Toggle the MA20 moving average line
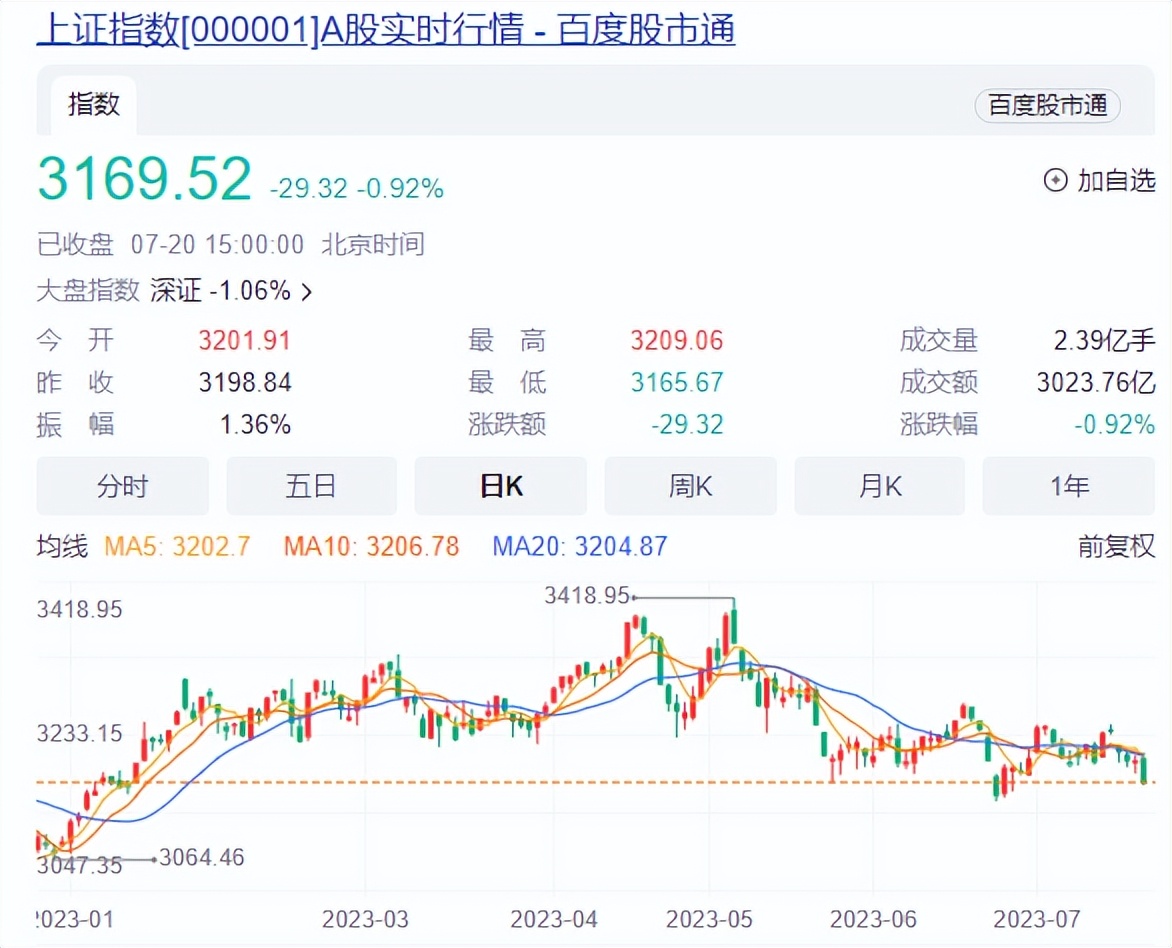 click(577, 546)
